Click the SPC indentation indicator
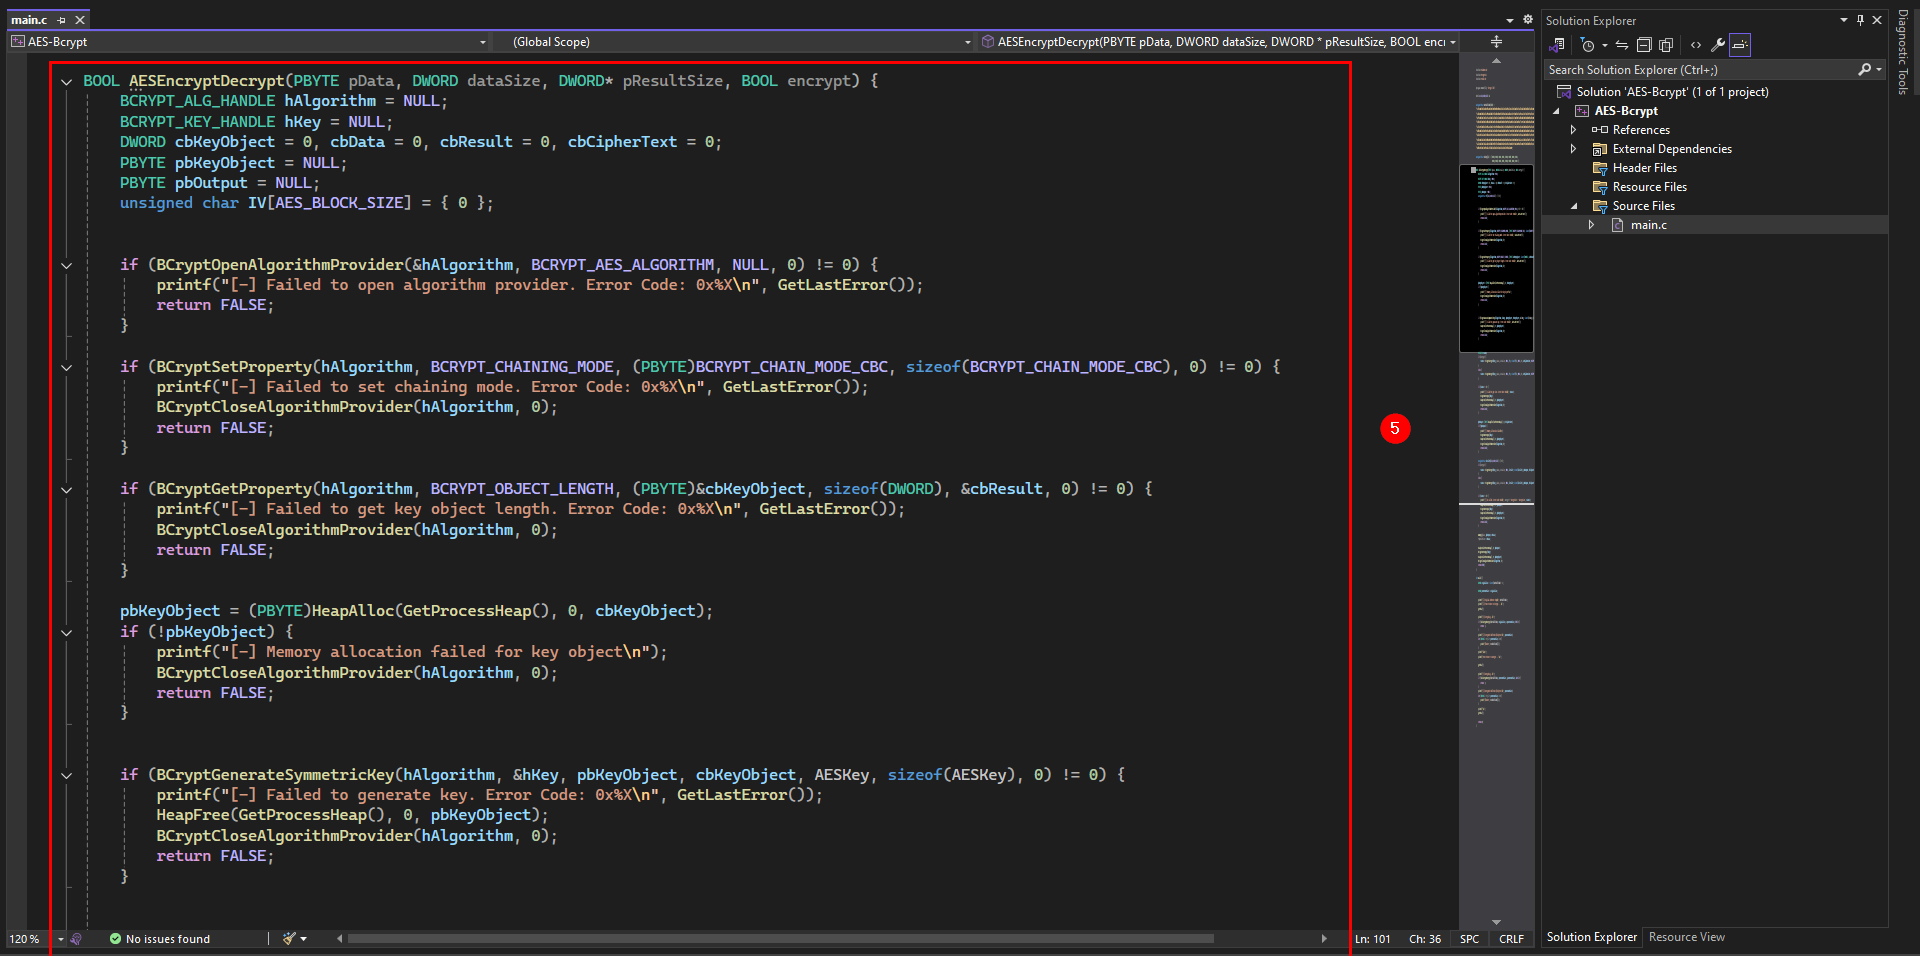 click(x=1469, y=939)
